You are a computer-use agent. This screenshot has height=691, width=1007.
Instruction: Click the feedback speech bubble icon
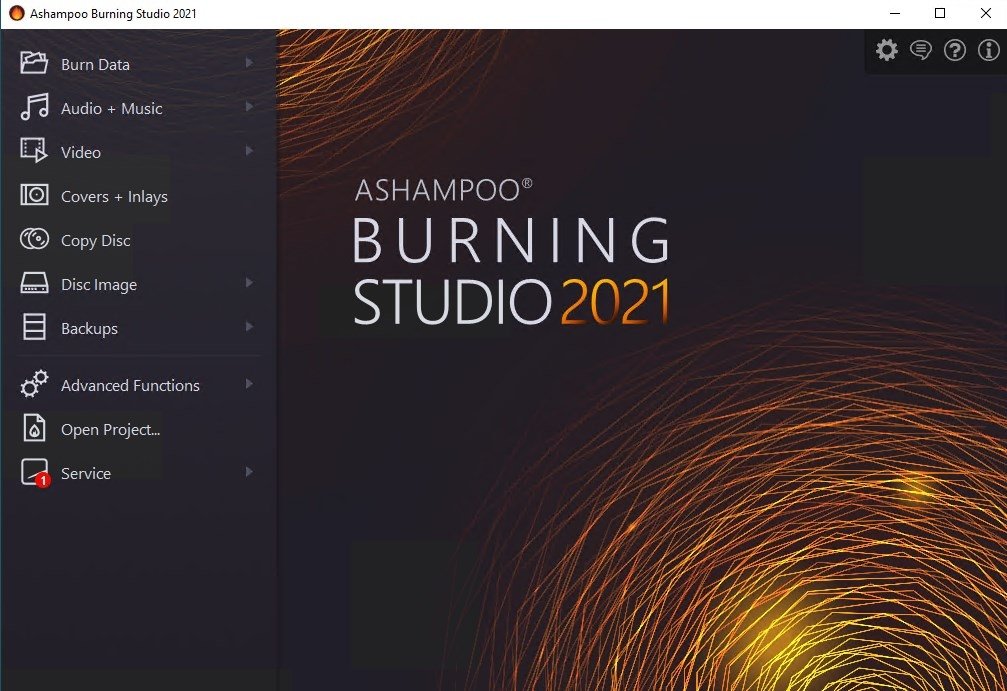(921, 50)
